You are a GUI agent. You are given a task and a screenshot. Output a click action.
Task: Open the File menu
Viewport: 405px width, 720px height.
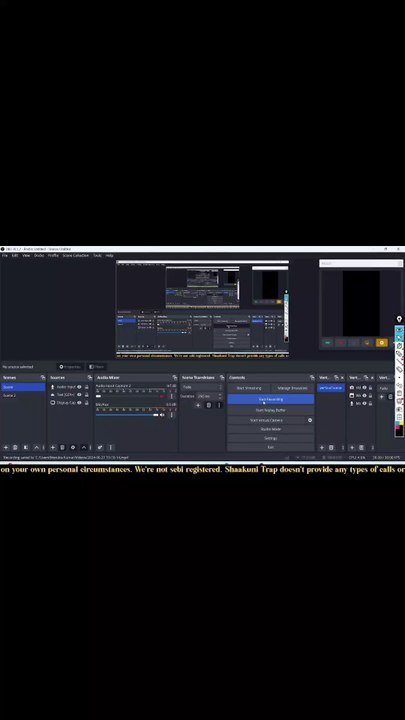[5, 255]
